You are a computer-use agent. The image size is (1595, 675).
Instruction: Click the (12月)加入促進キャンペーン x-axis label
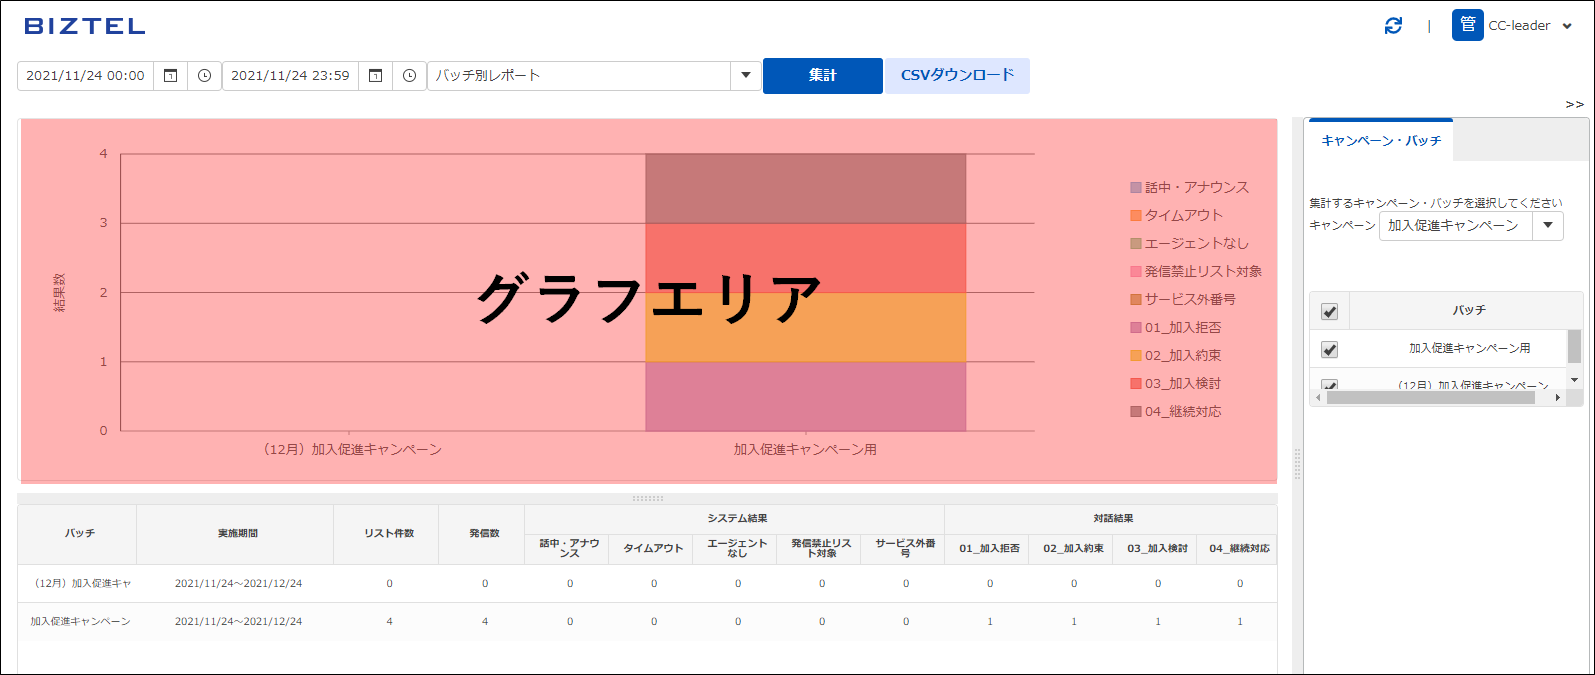point(352,450)
